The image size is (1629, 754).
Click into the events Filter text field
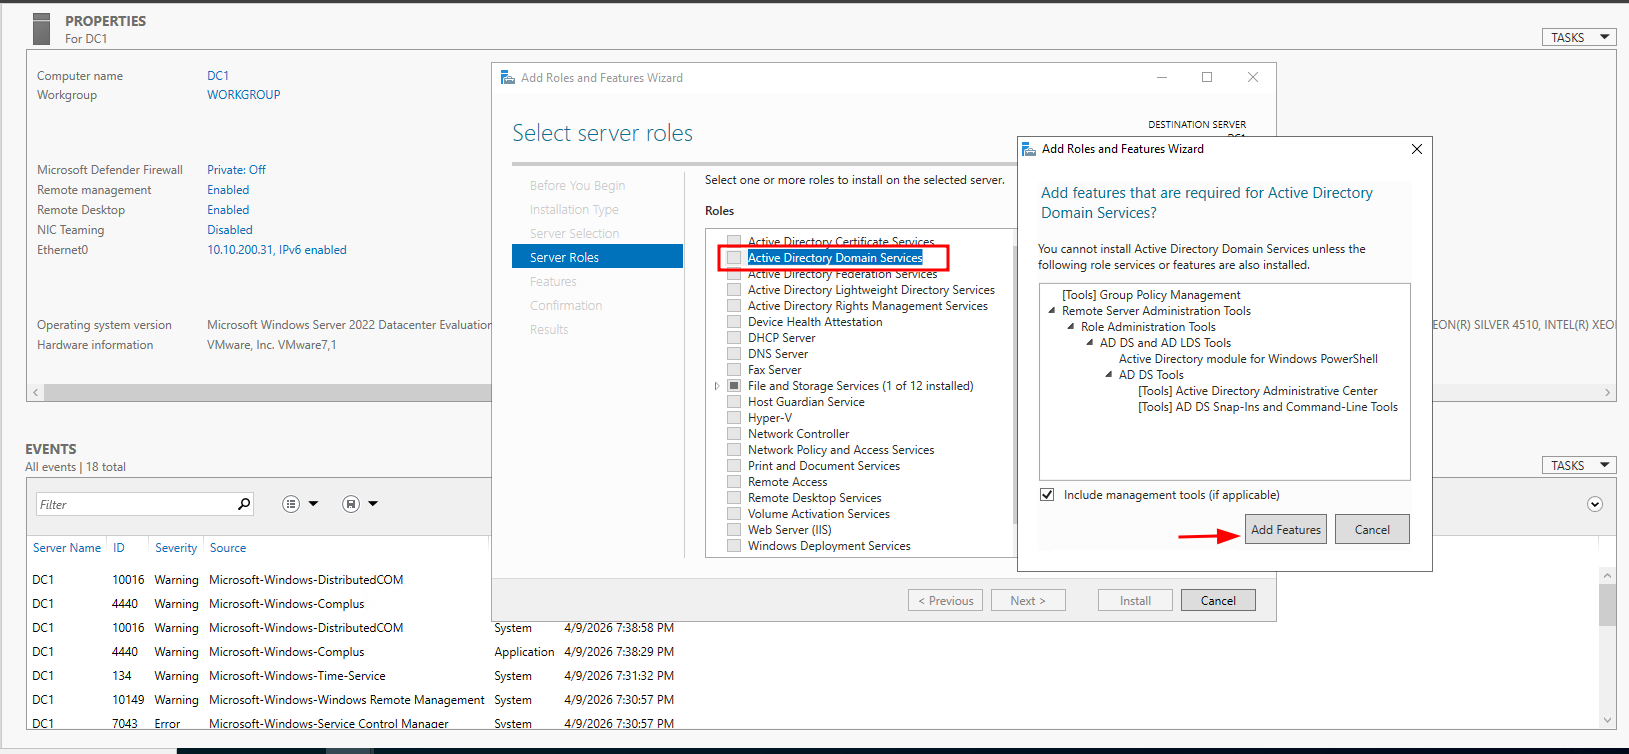[135, 504]
